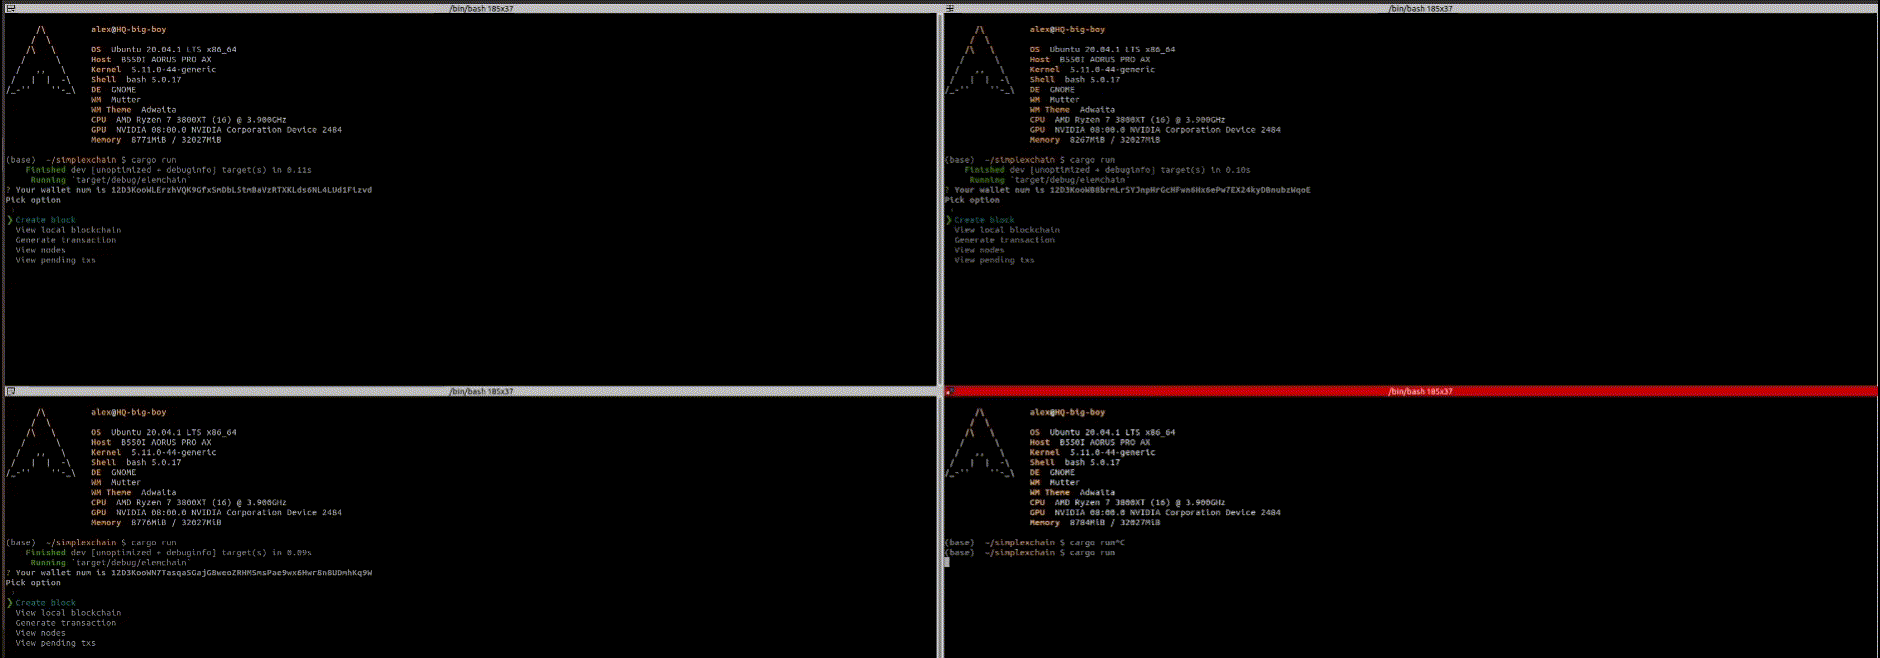Focus top-right pane via its /bin/bash title
1880x658 pixels.
[1420, 8]
